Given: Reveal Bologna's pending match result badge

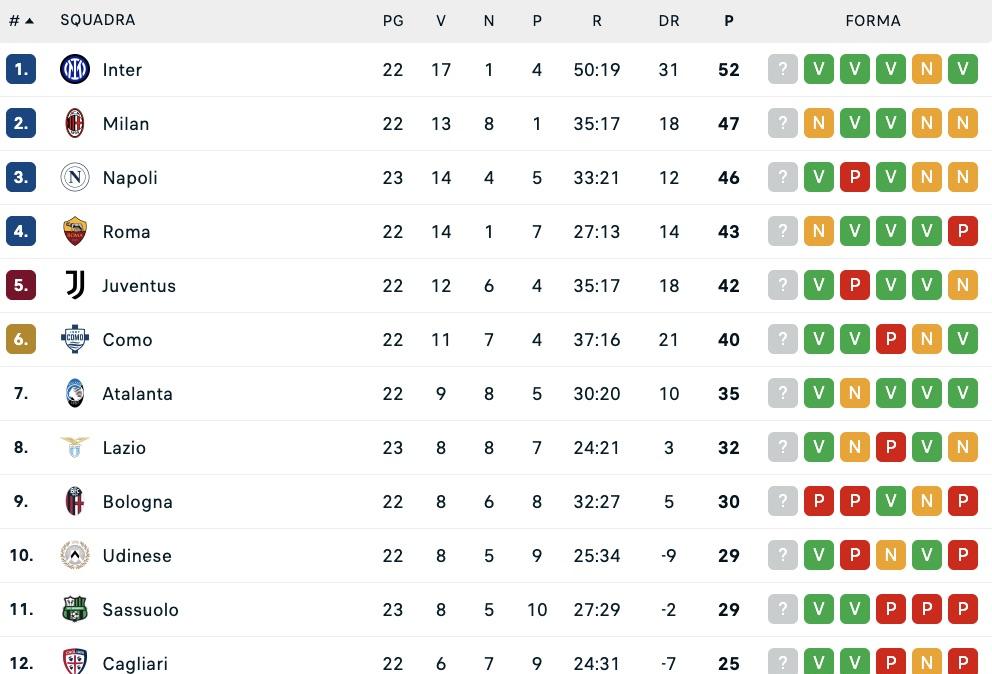Looking at the screenshot, I should click(783, 501).
